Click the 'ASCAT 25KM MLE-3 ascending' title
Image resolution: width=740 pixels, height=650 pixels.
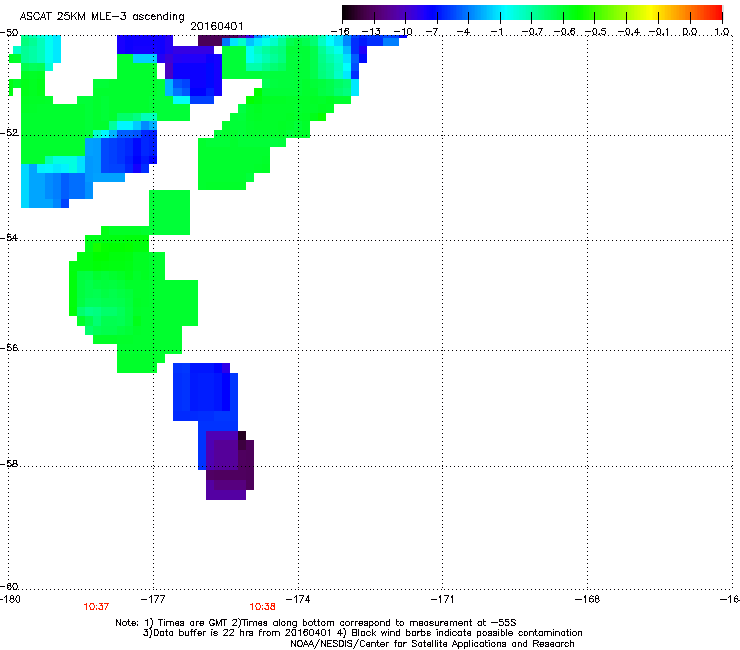(x=102, y=17)
